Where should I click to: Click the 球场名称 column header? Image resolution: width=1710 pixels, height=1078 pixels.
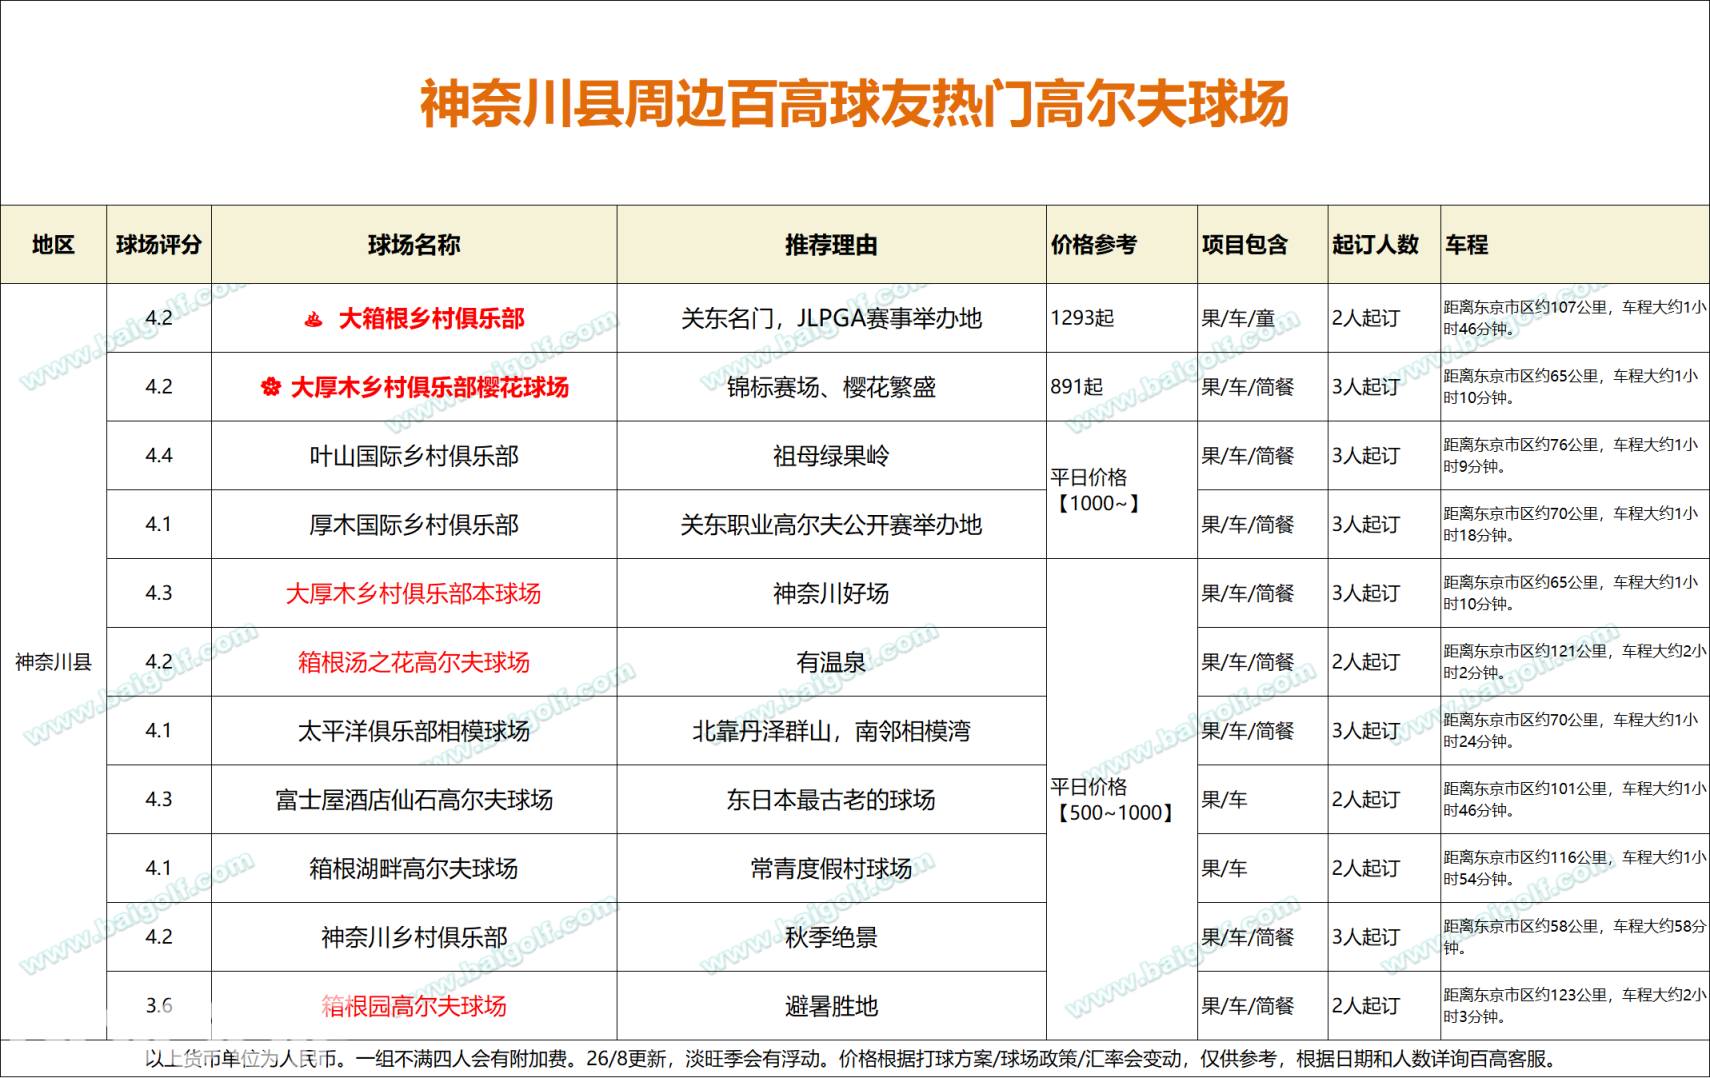point(414,245)
